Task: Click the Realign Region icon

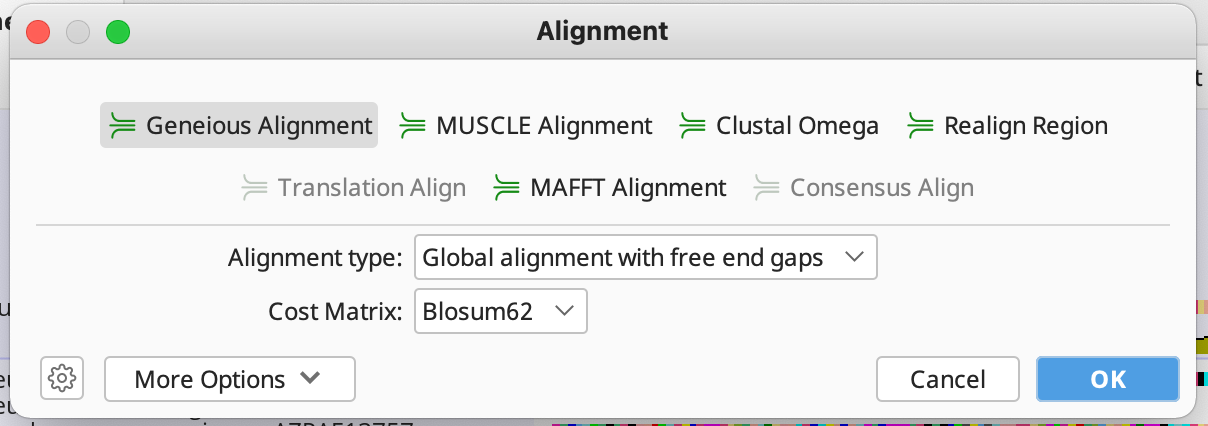Action: 920,126
